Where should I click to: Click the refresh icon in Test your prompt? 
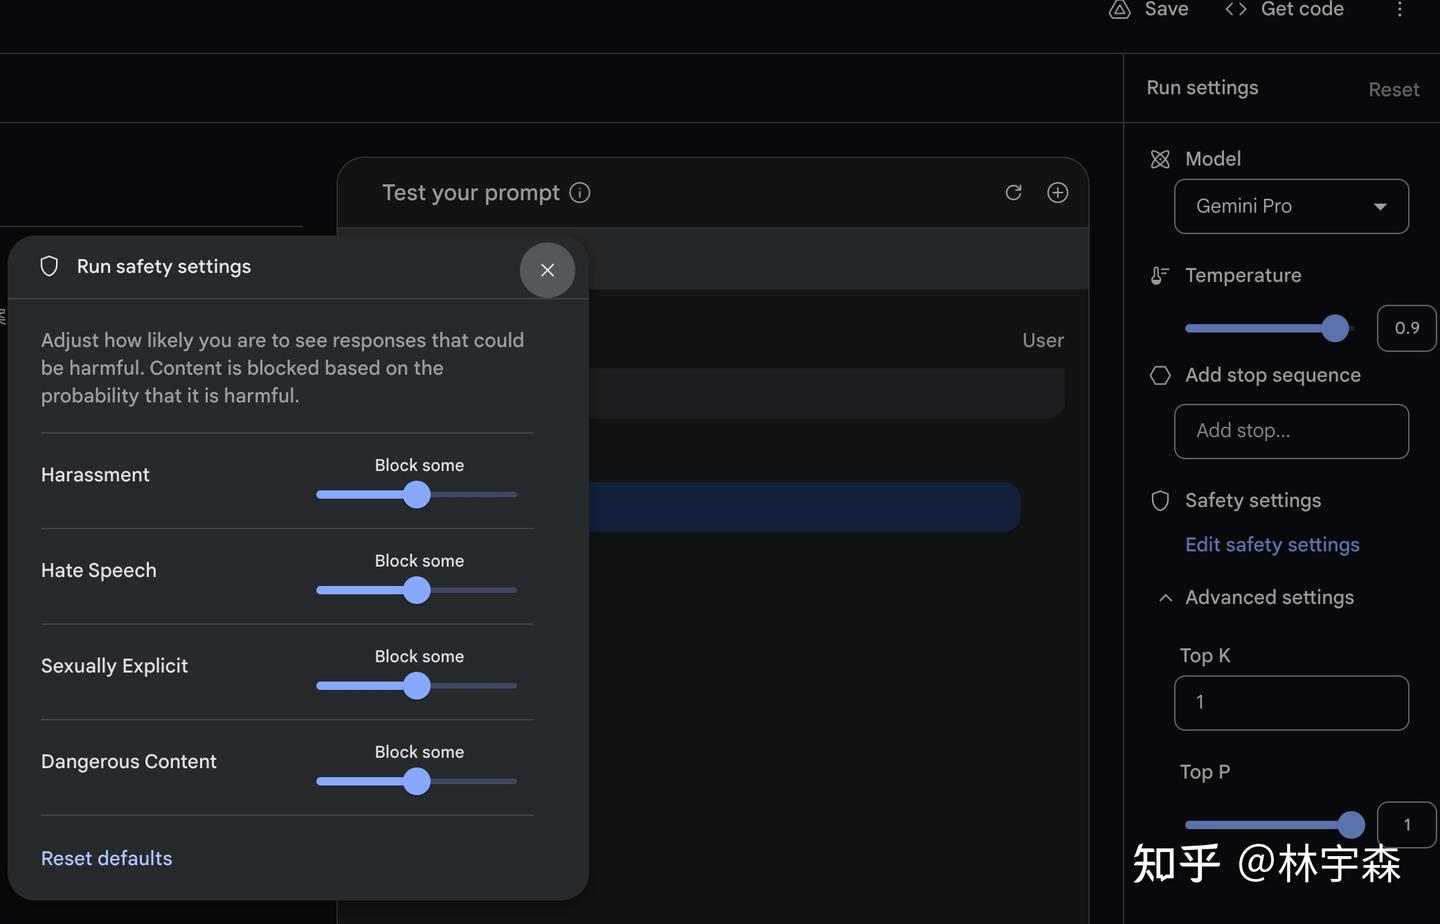1013,192
